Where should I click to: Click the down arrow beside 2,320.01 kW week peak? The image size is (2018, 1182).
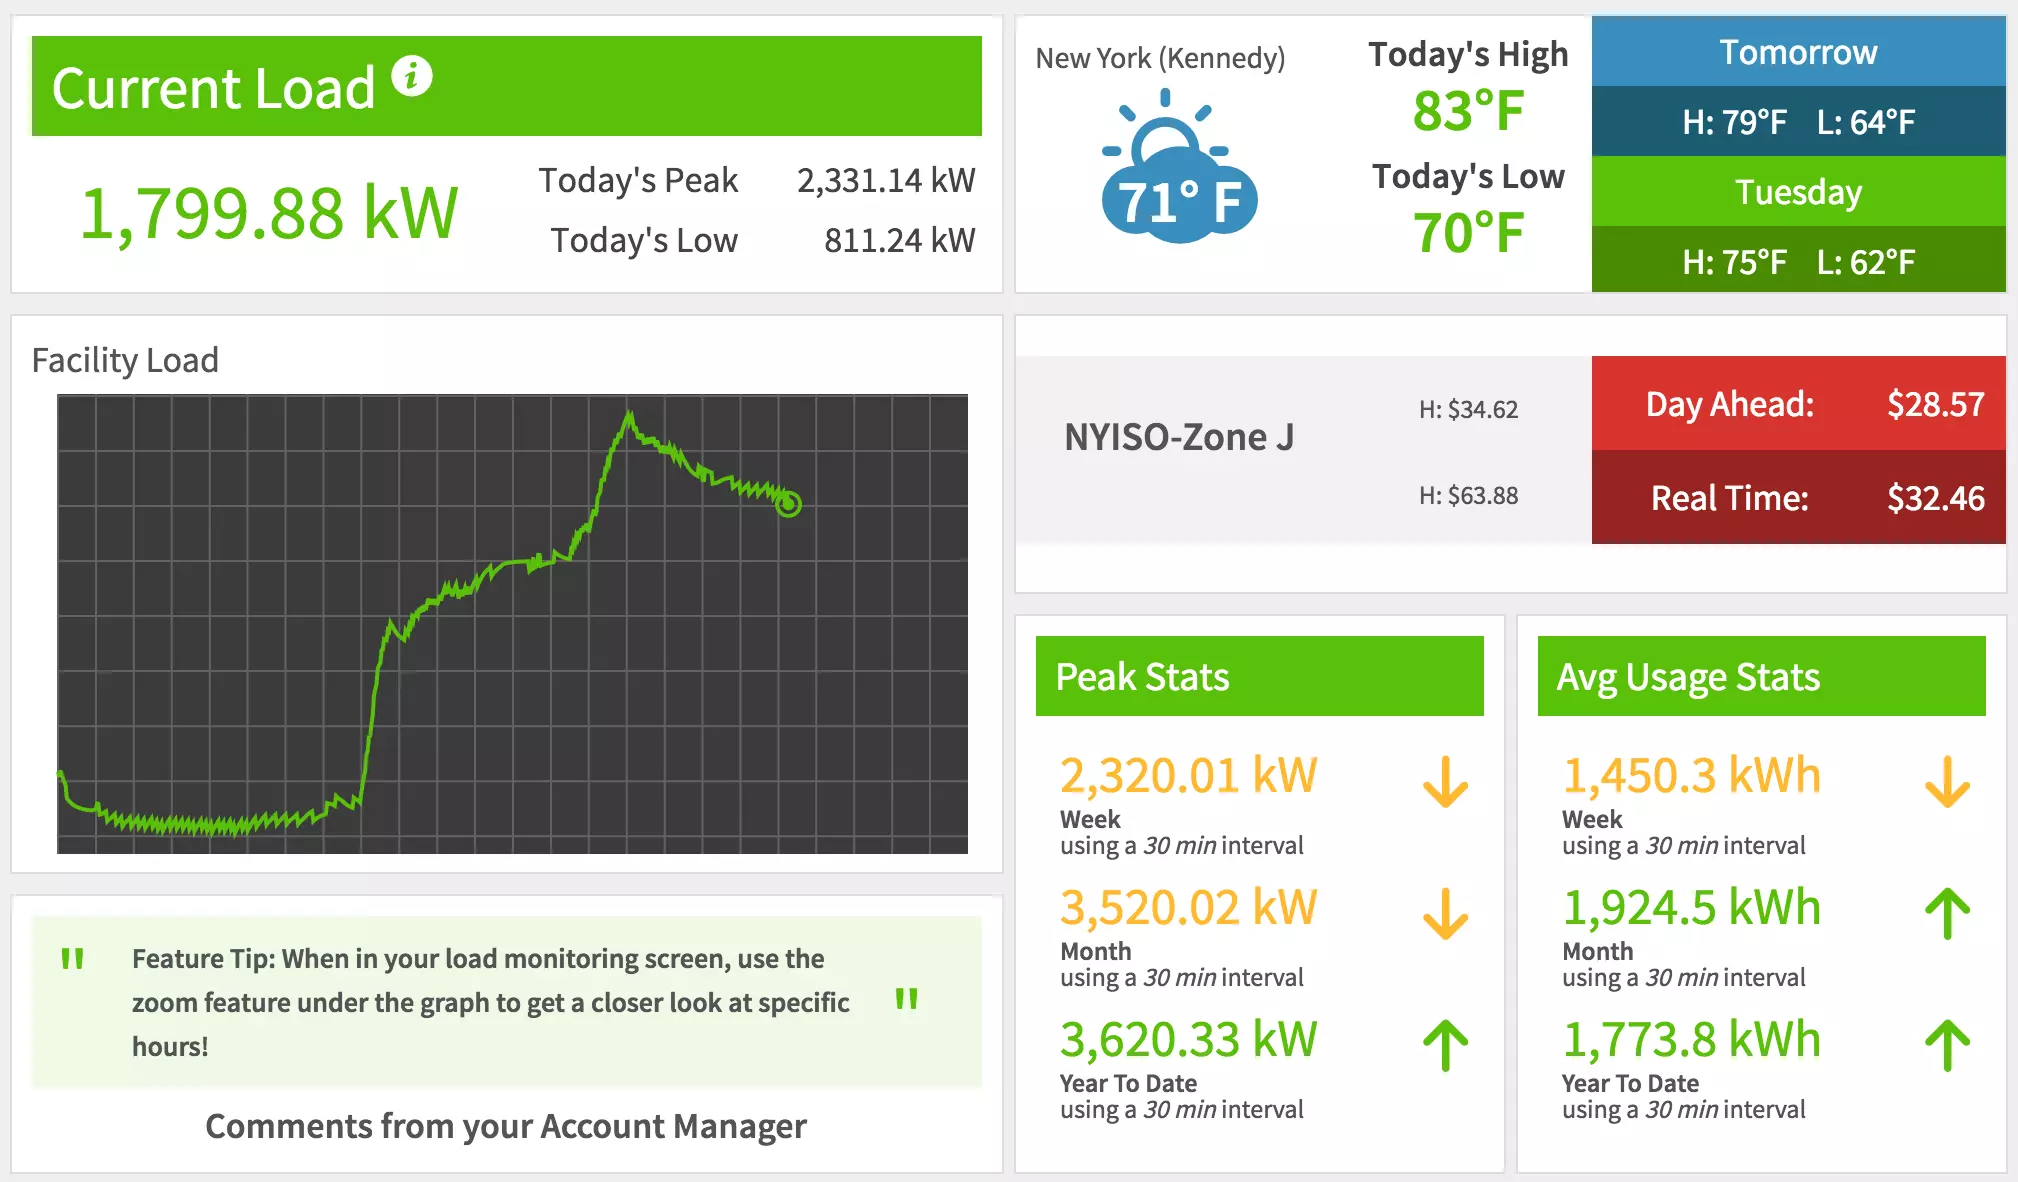pyautogui.click(x=1445, y=782)
